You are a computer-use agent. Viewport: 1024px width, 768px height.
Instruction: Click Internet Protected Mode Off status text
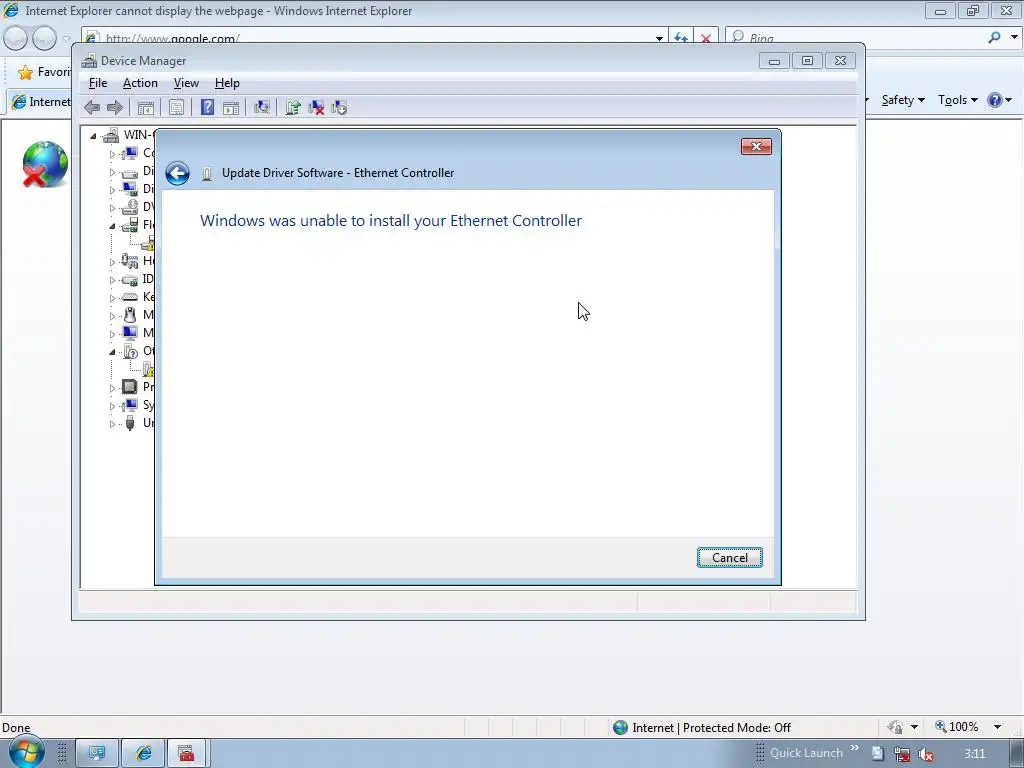click(711, 728)
